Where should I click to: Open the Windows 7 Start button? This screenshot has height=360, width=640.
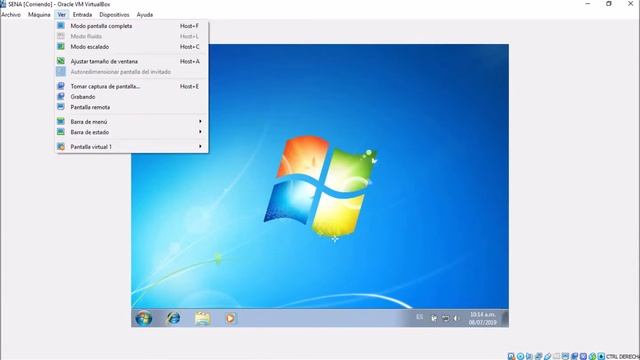(x=144, y=318)
